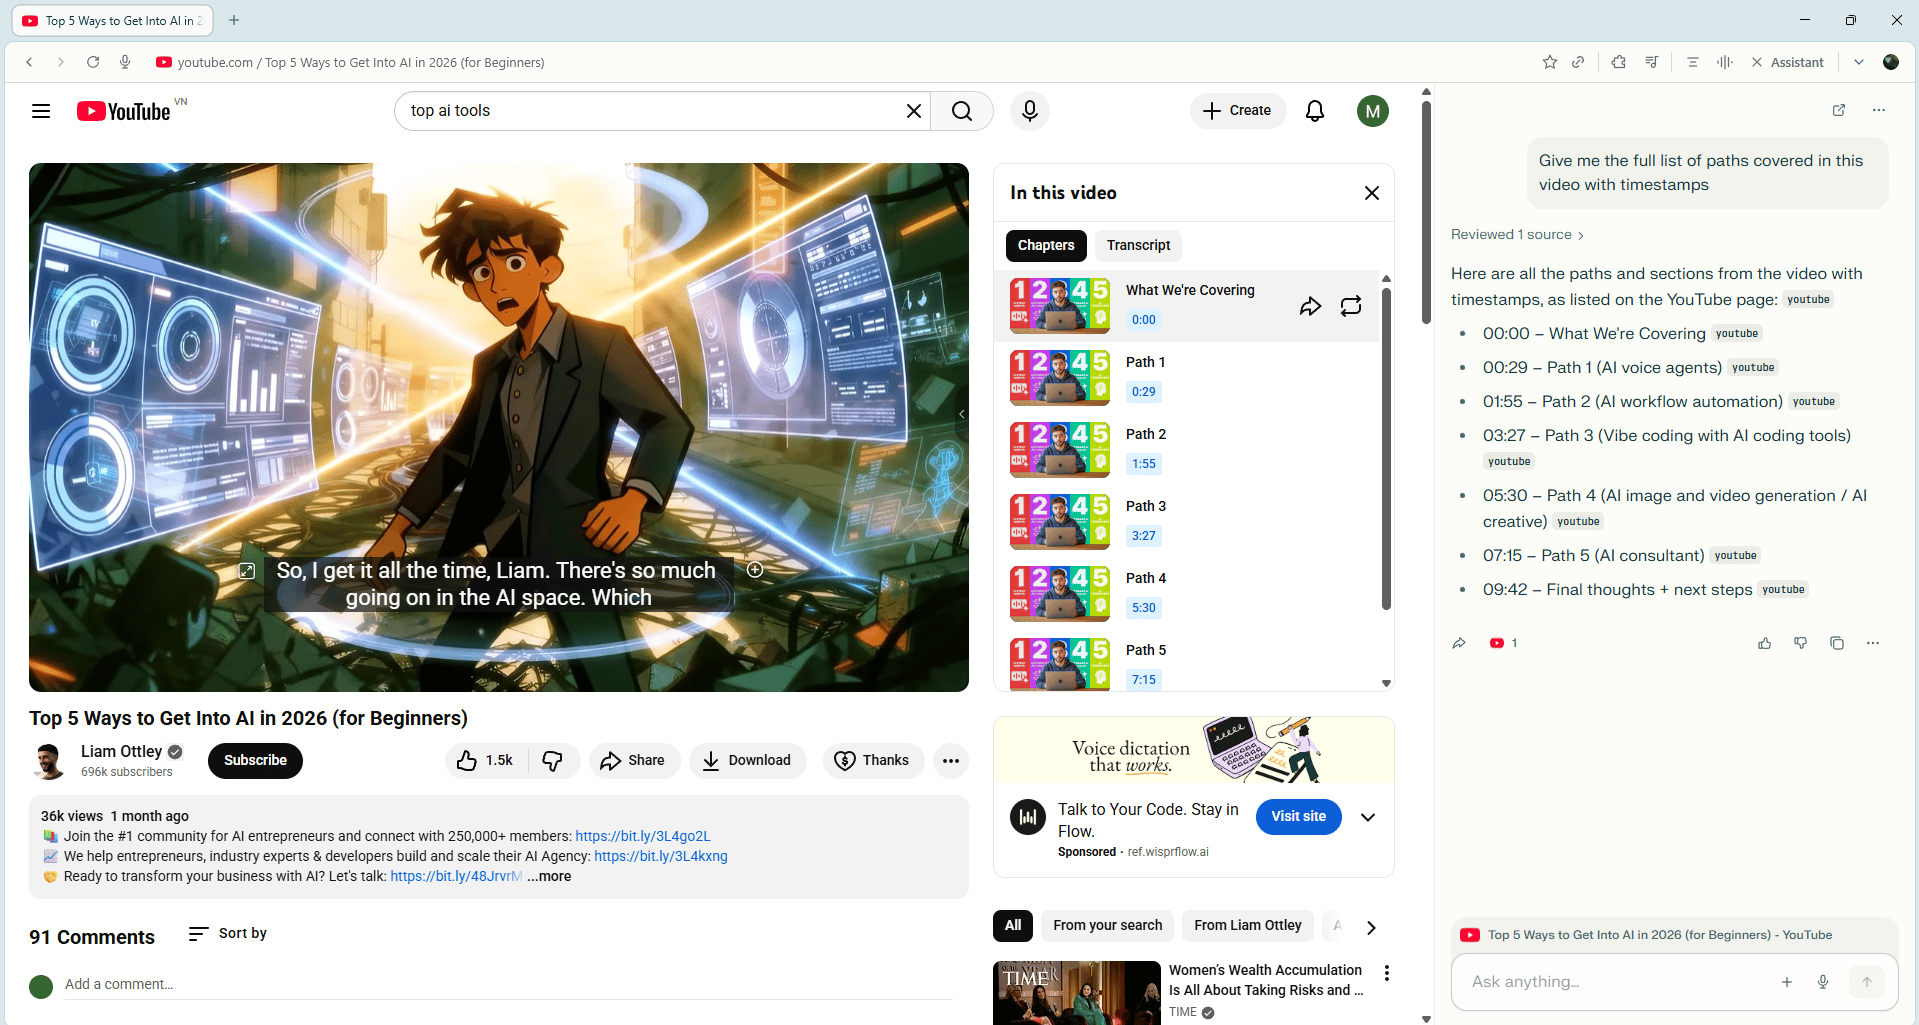Open the Sort by comments dropdown

click(x=228, y=933)
